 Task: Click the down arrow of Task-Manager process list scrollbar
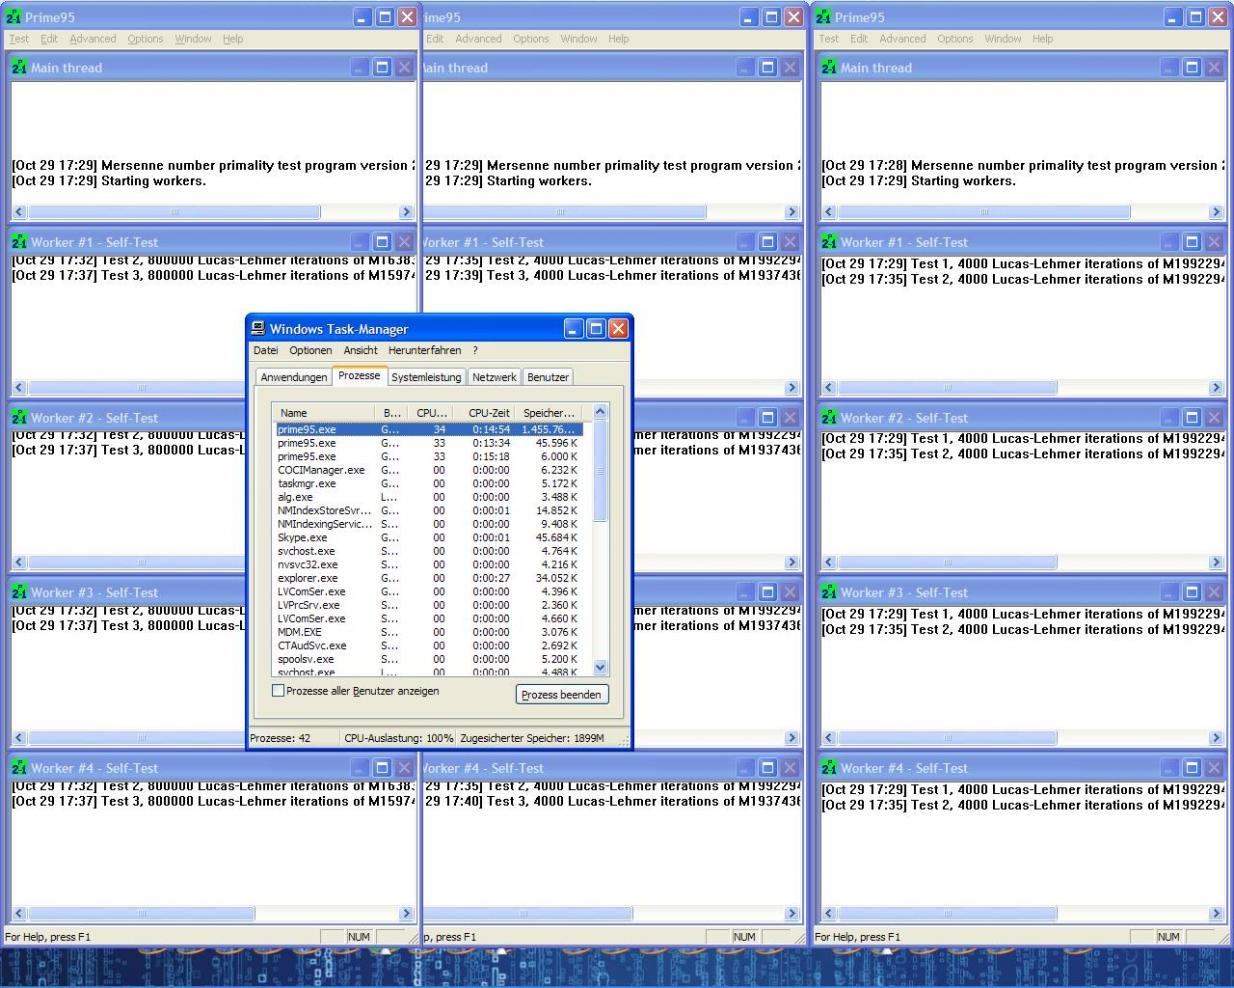pos(600,667)
